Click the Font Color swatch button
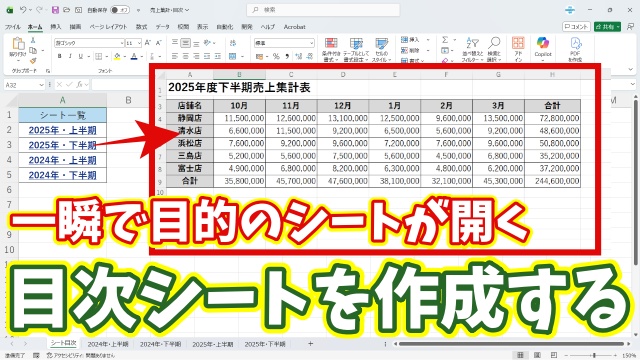The height and width of the screenshot is (360, 640). pos(134,56)
